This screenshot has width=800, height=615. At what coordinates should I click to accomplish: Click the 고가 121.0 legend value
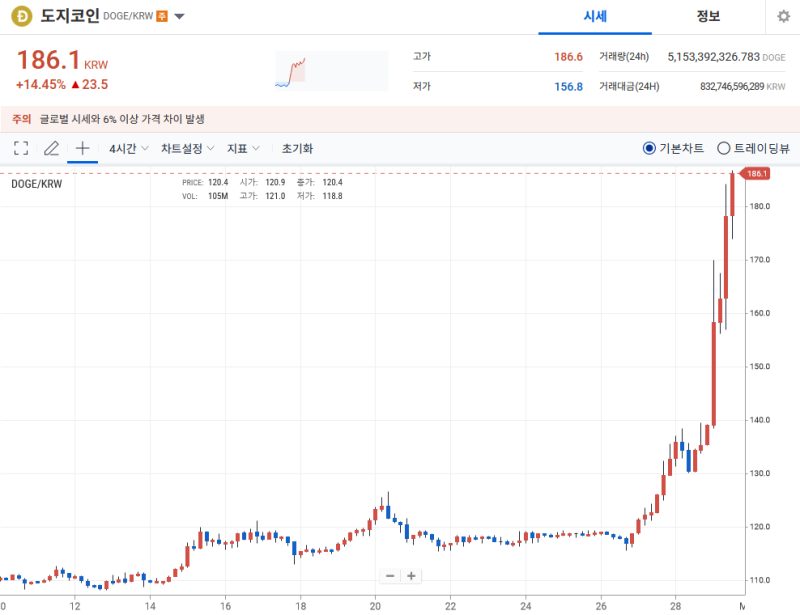275,196
